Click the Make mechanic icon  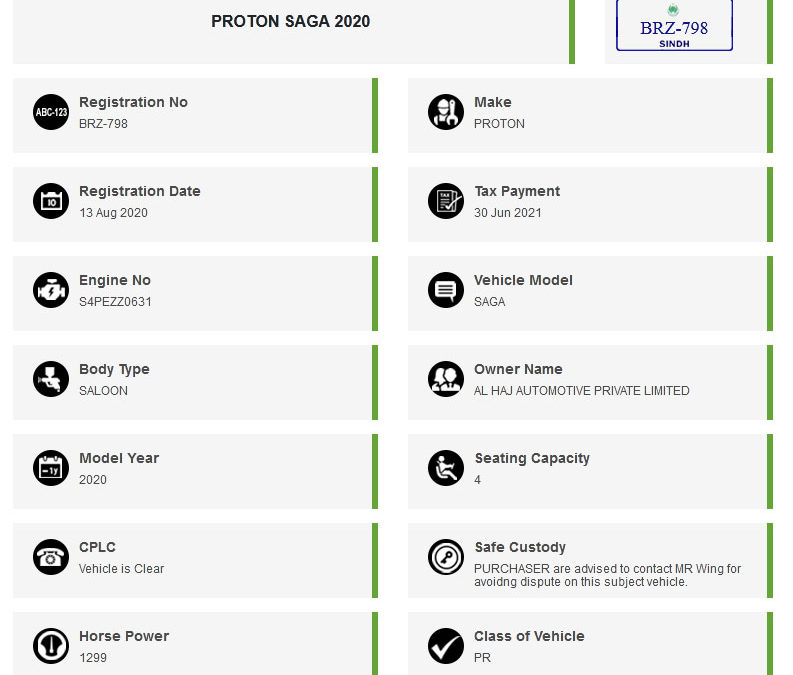point(446,112)
